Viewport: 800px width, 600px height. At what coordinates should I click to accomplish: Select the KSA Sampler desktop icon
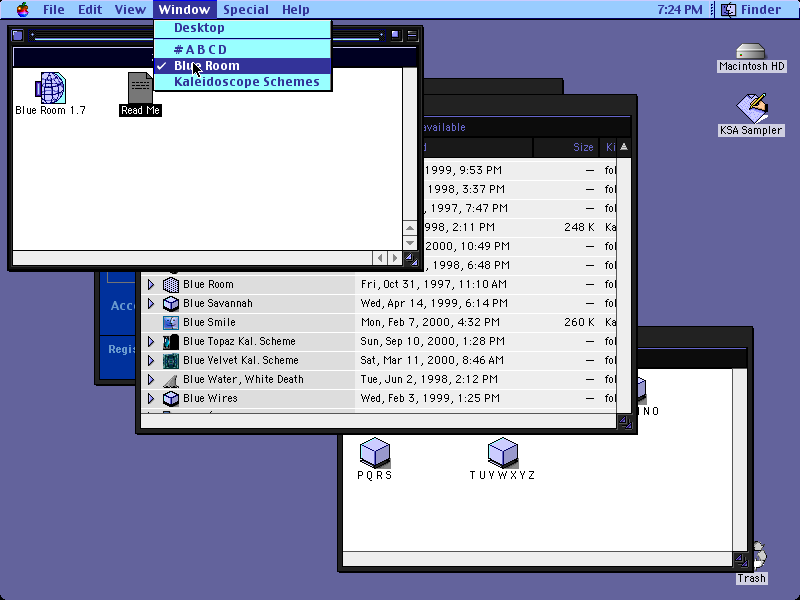coord(752,108)
